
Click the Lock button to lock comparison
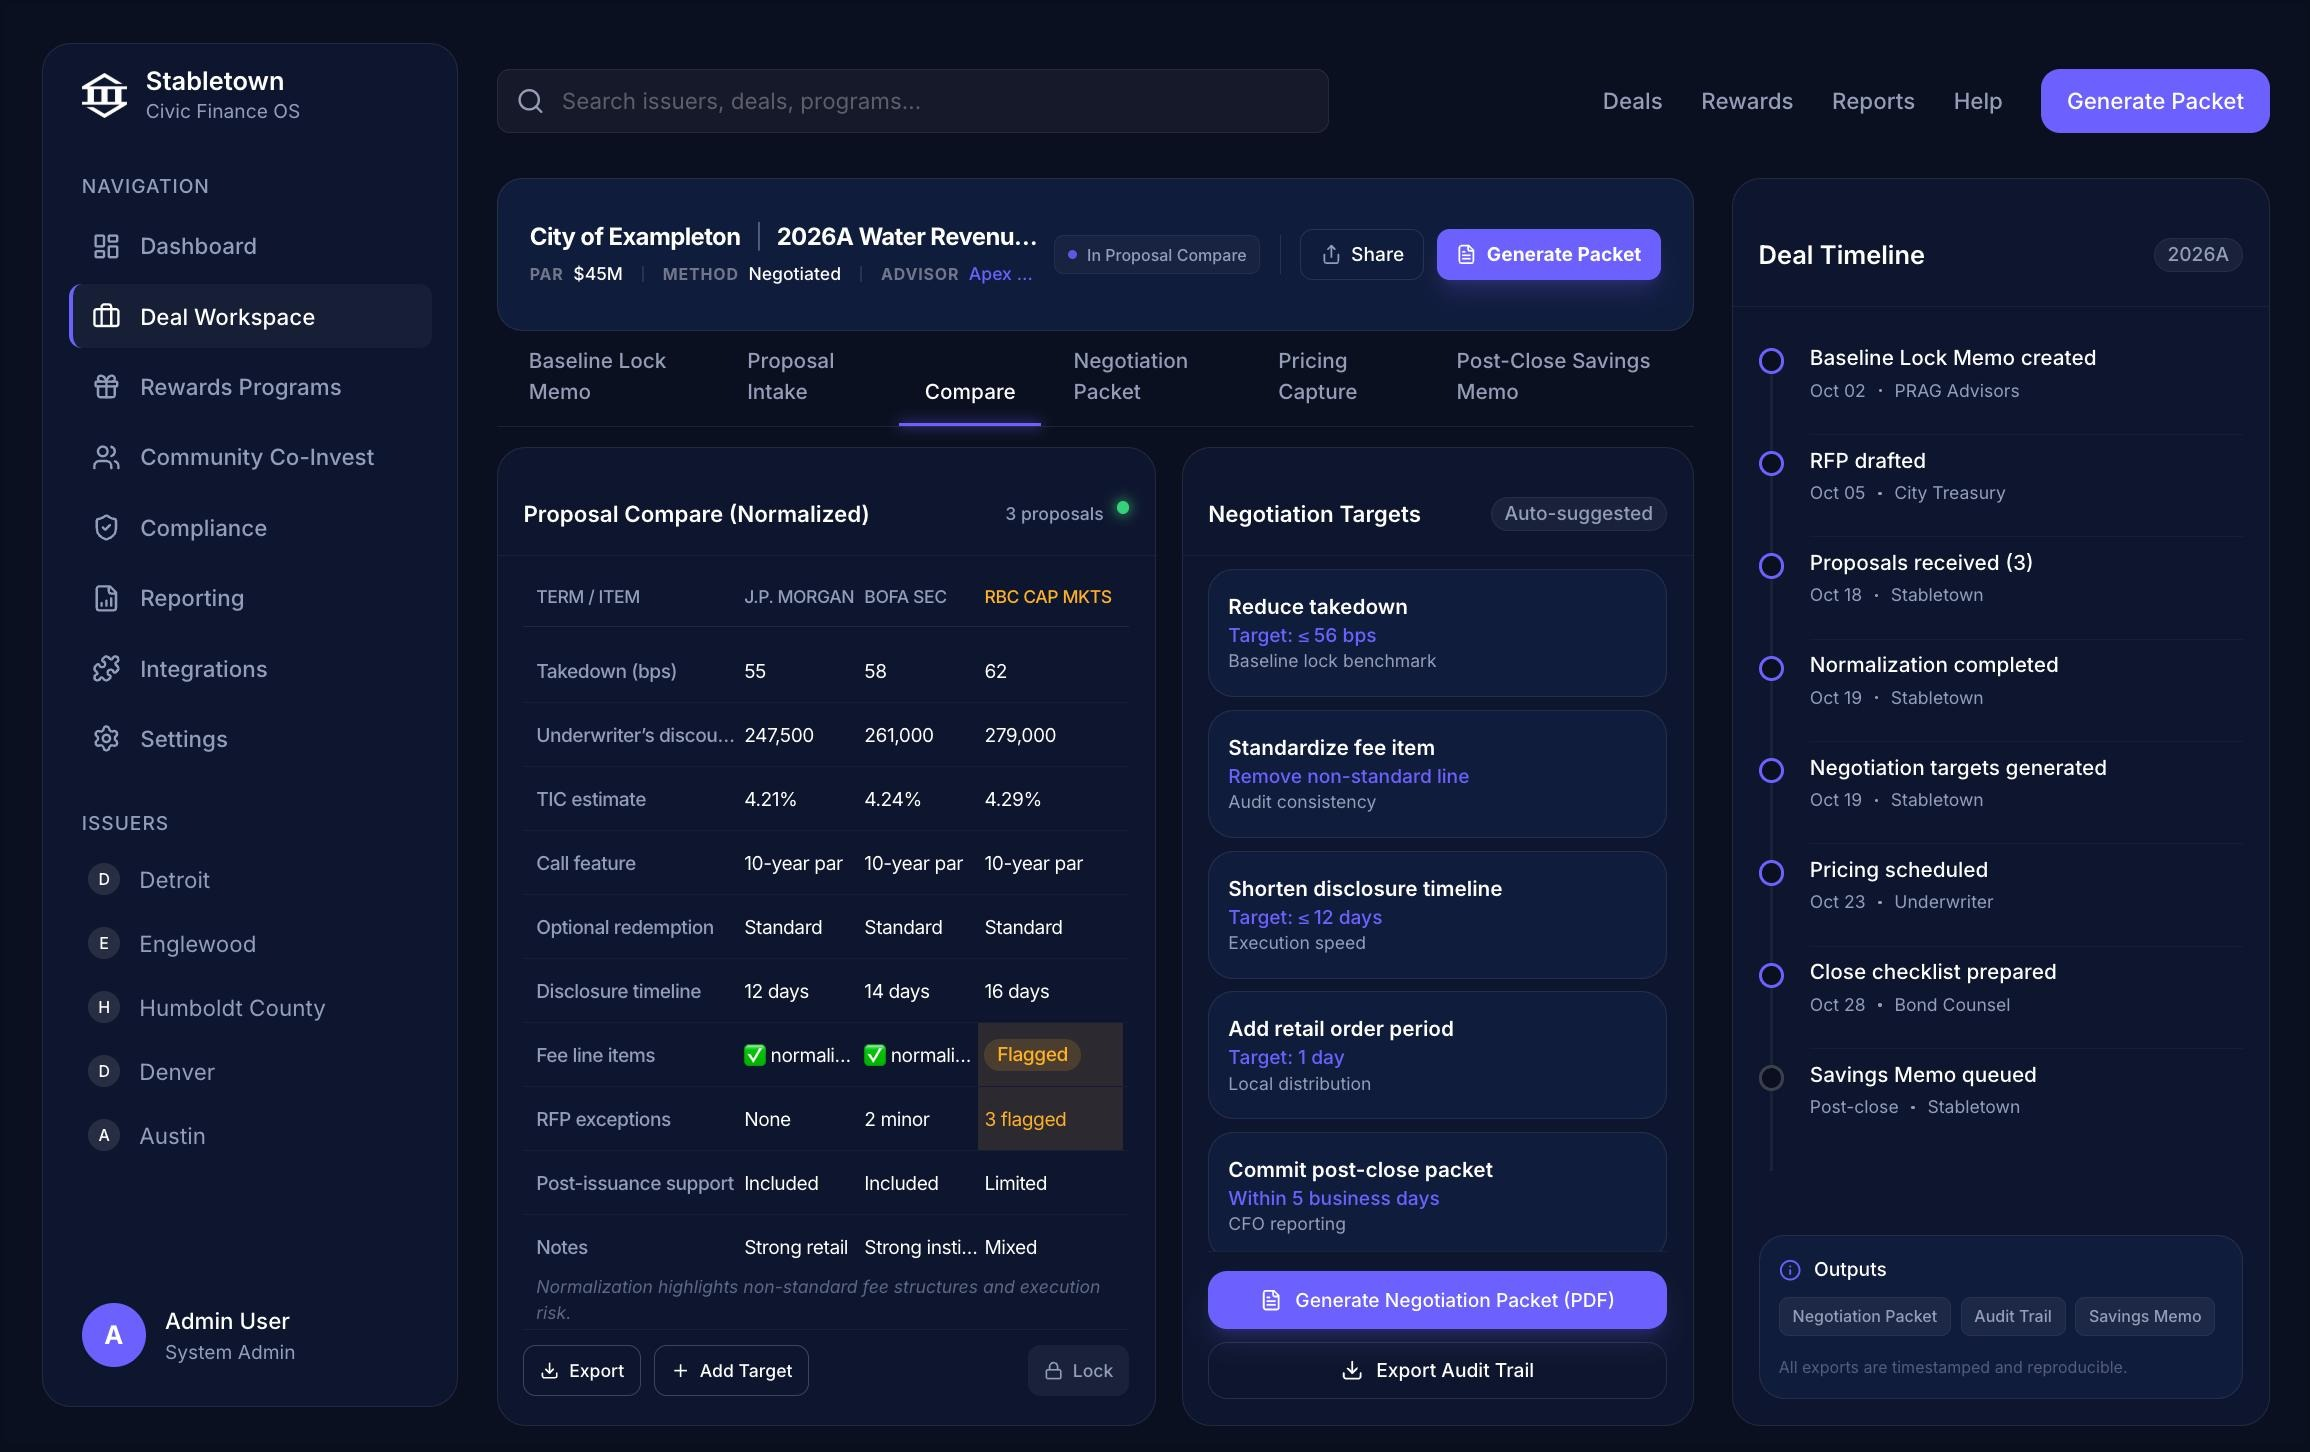pyautogui.click(x=1078, y=1371)
